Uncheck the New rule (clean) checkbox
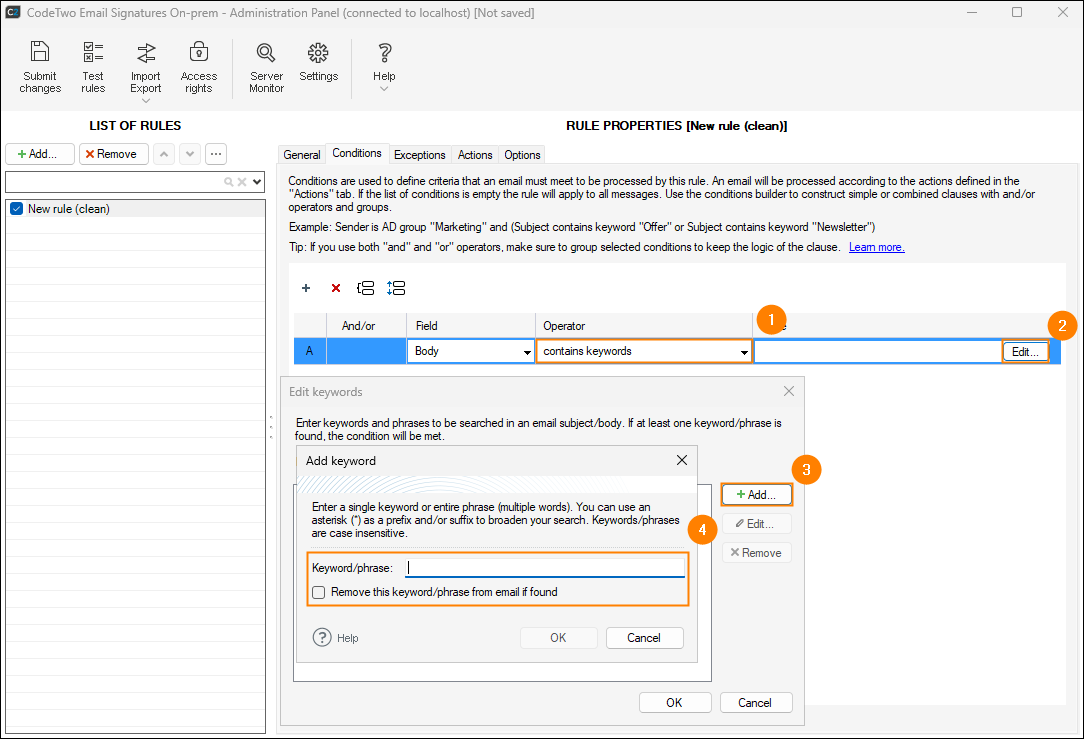Screen dimensions: 1084x739 click(x=16, y=209)
